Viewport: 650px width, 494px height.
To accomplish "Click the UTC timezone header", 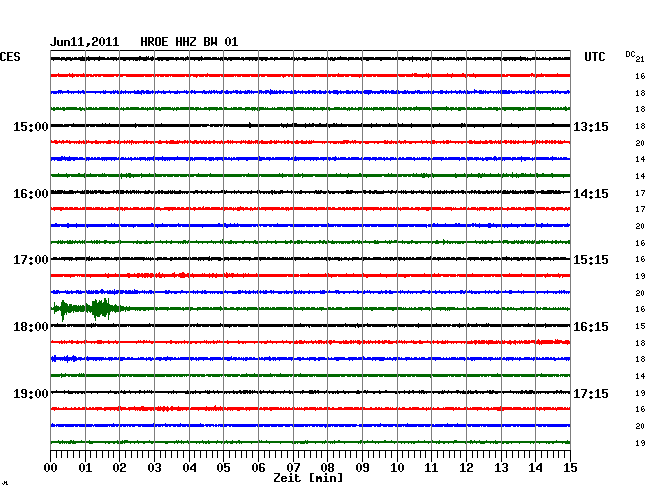I will [x=594, y=57].
